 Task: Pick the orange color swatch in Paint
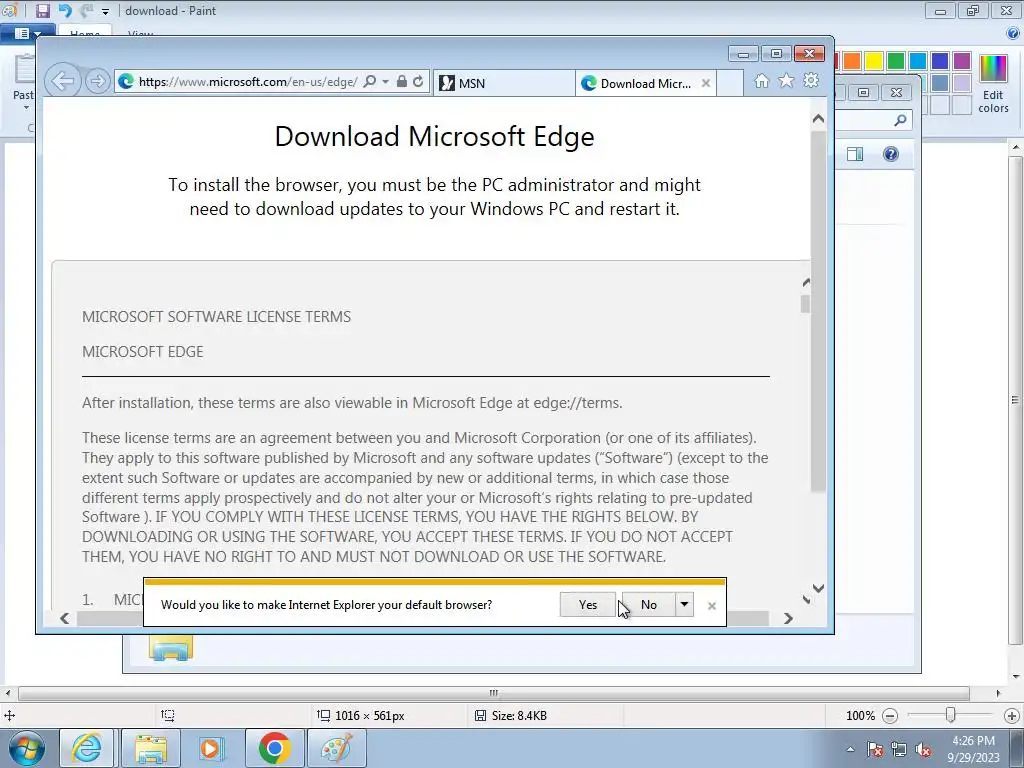coord(852,61)
